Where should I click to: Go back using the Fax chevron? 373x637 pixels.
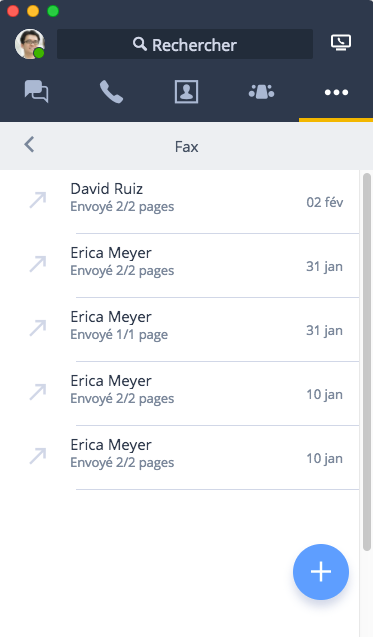click(x=29, y=144)
